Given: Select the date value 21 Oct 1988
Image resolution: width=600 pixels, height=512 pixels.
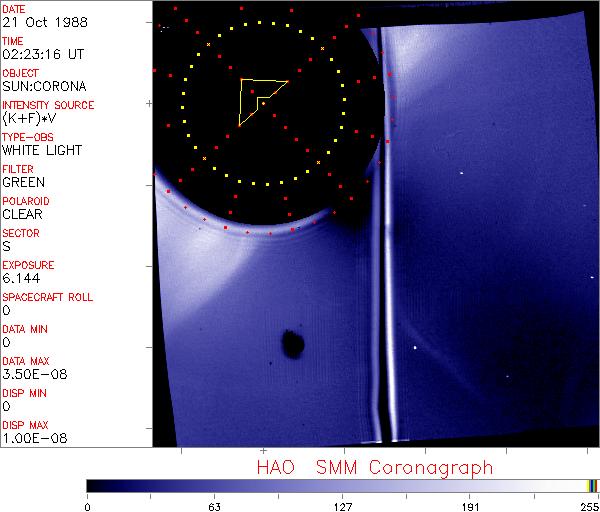Looking at the screenshot, I should (45, 22).
